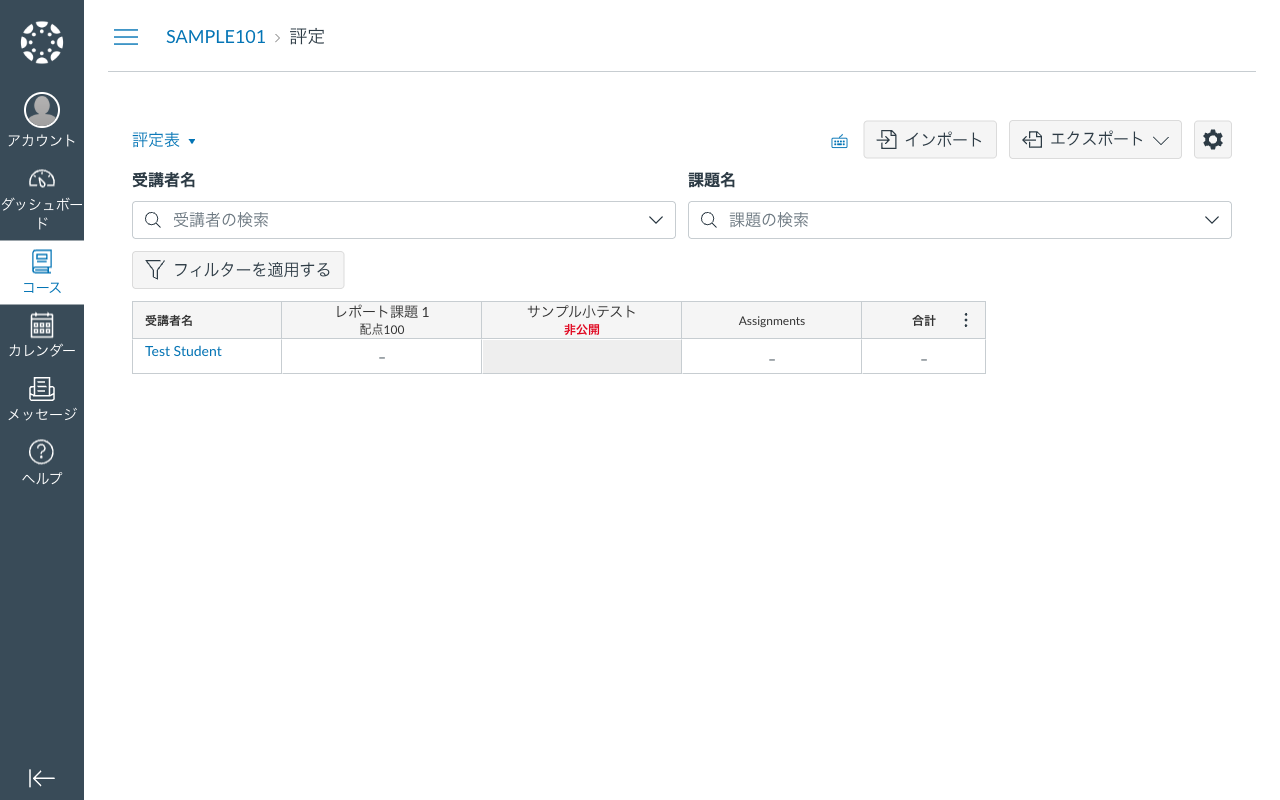Click the keyboard shortcuts icon

pyautogui.click(x=839, y=140)
